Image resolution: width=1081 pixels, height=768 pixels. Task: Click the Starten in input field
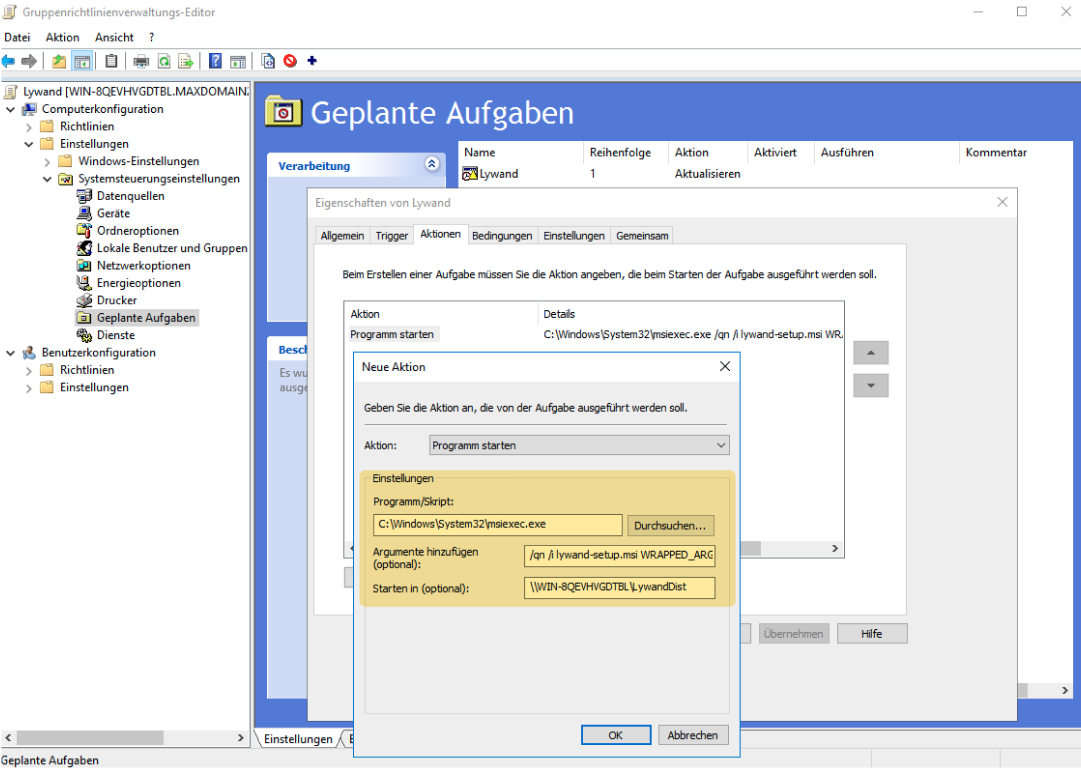coord(619,587)
